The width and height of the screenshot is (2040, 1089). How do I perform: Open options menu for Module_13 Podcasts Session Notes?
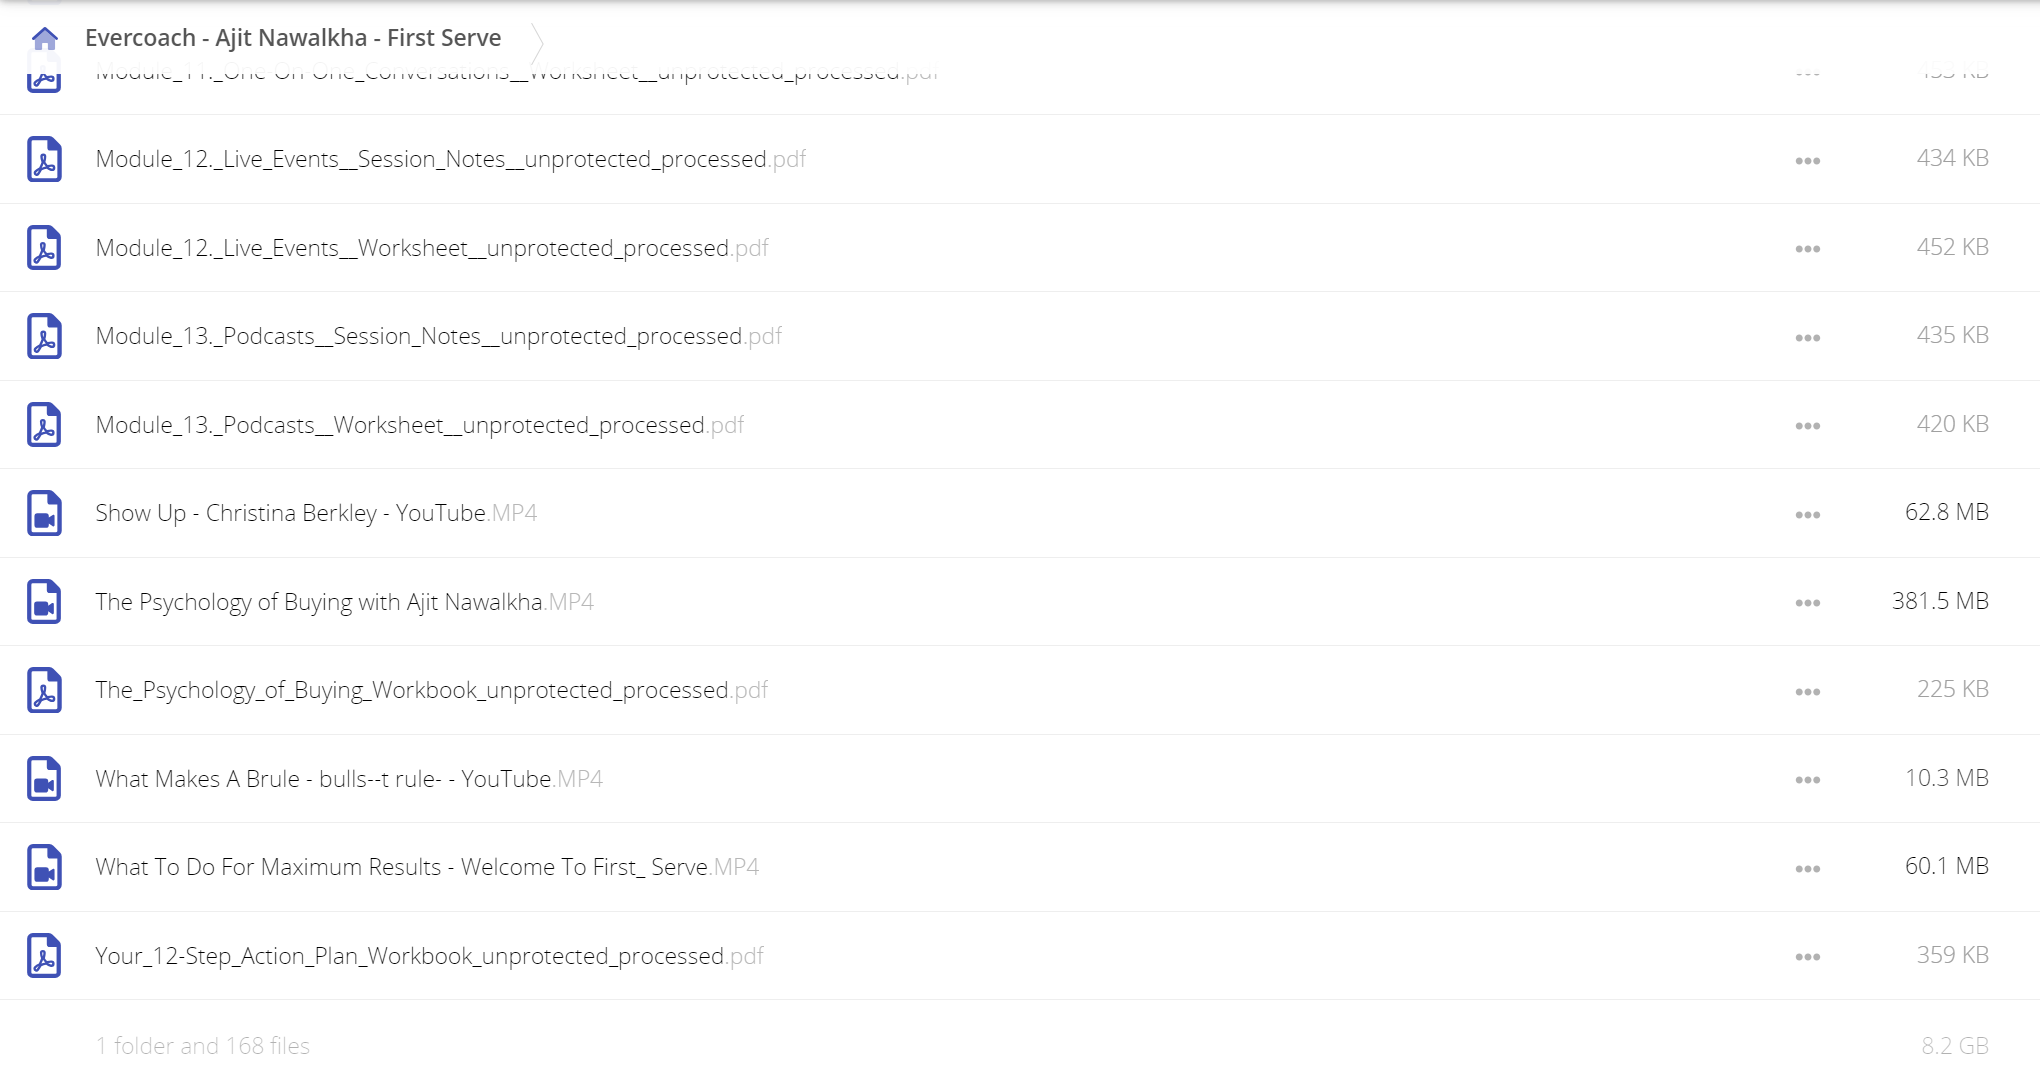(x=1807, y=338)
